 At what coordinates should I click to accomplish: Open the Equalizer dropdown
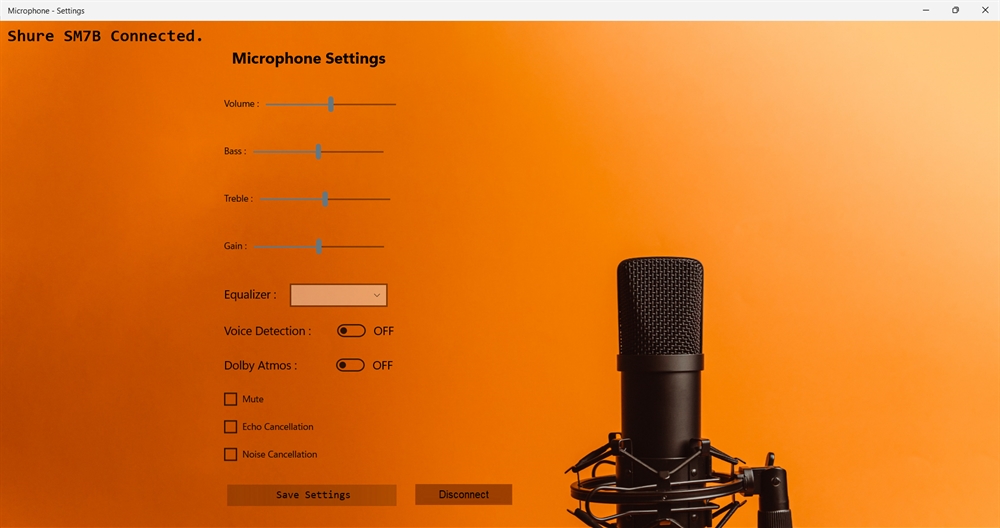tap(339, 295)
